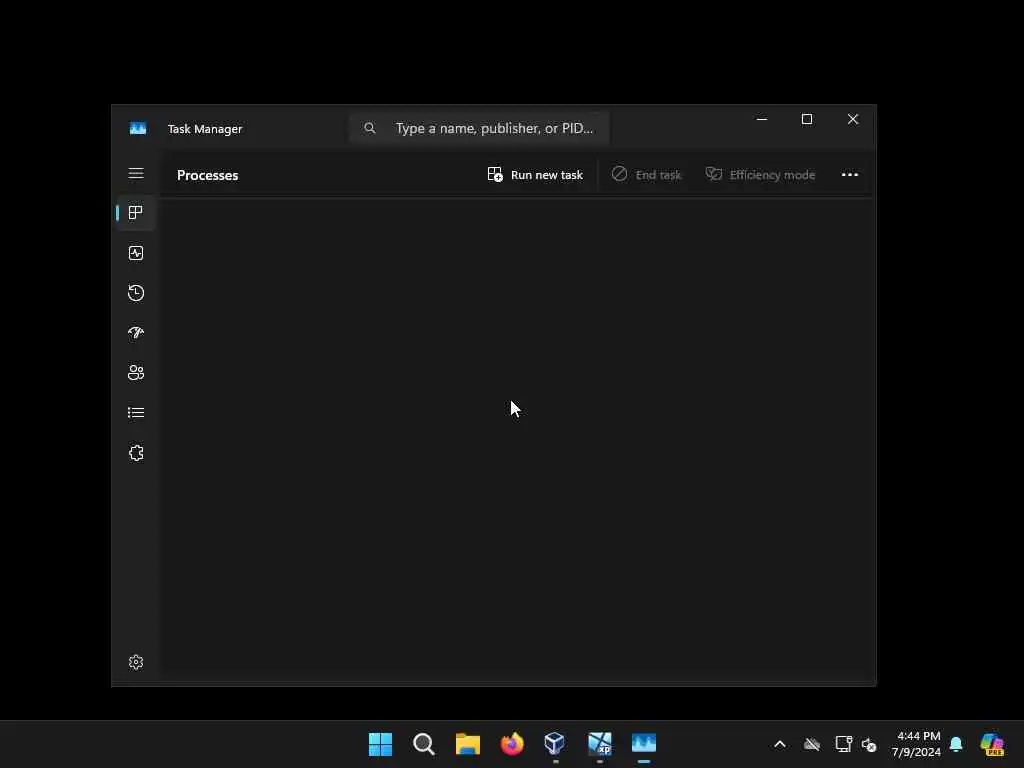Image resolution: width=1024 pixels, height=768 pixels.
Task: Open the Startup apps page icon
Action: click(136, 333)
